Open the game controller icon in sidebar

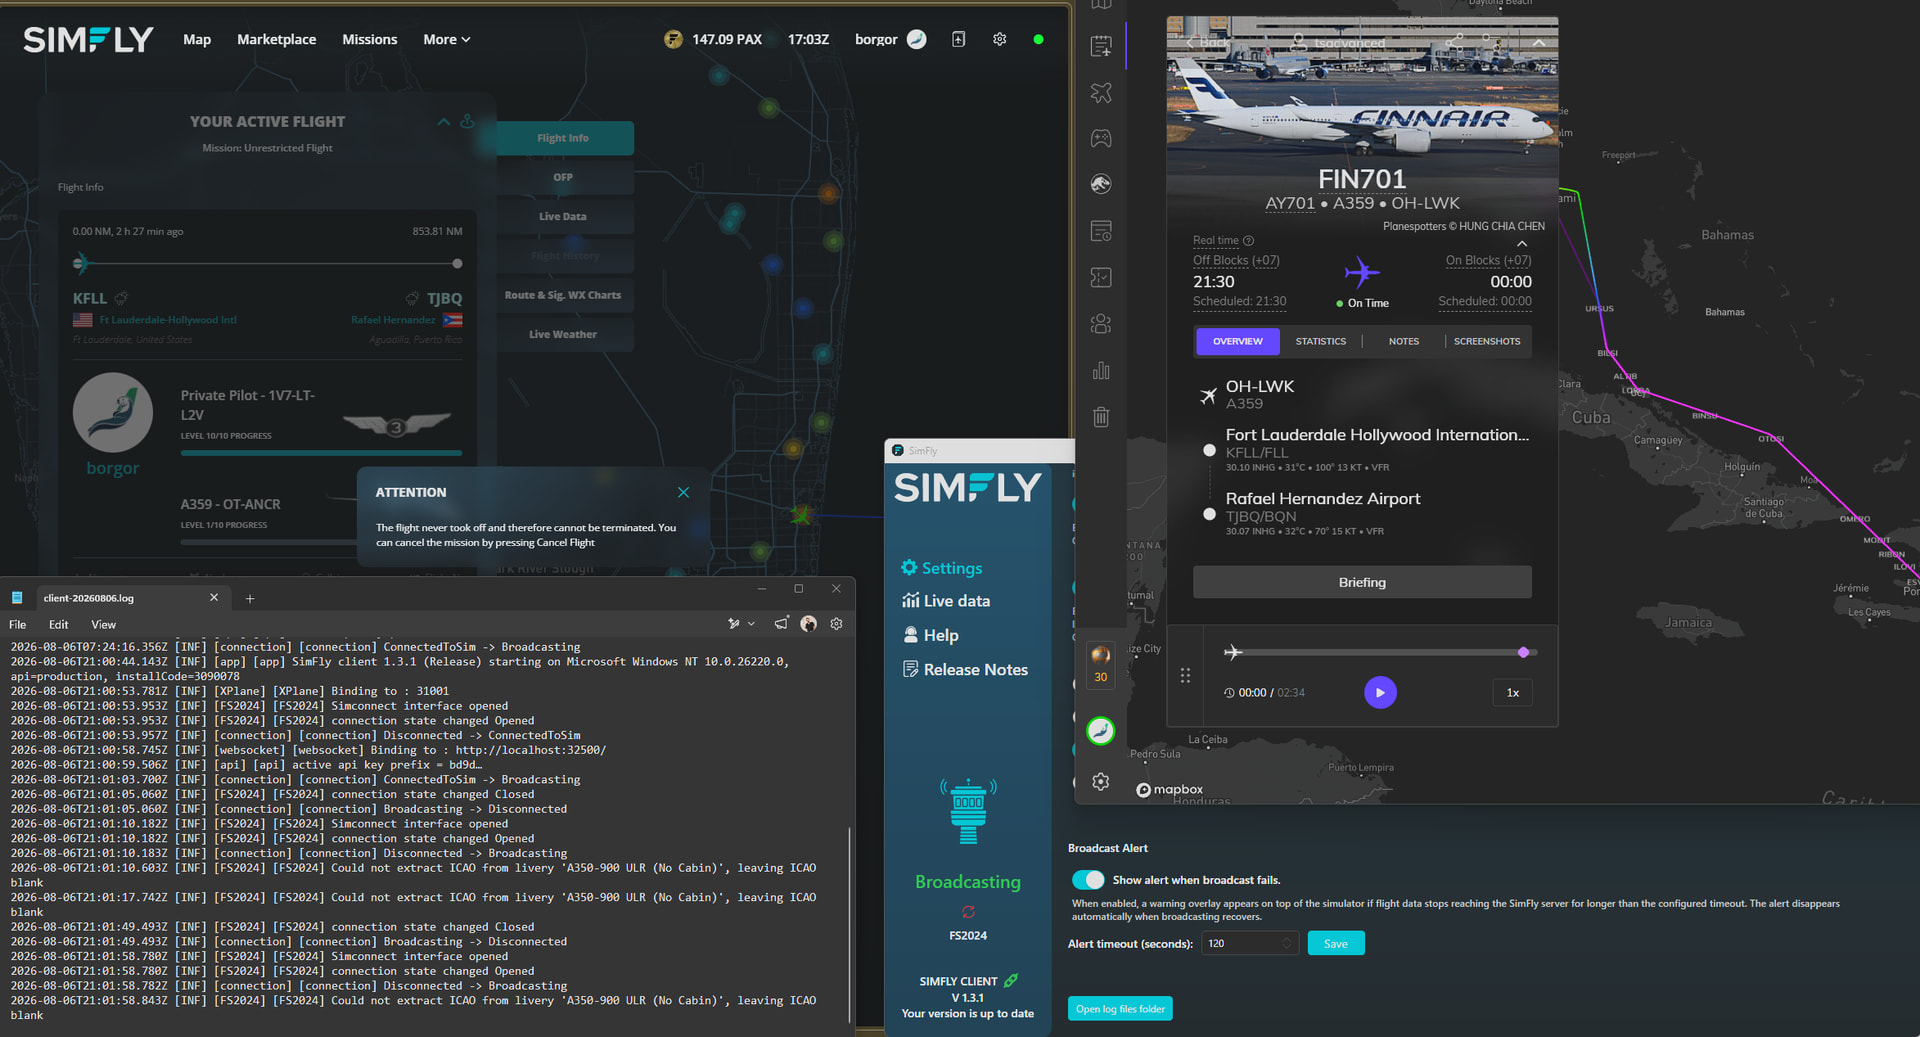1101,138
